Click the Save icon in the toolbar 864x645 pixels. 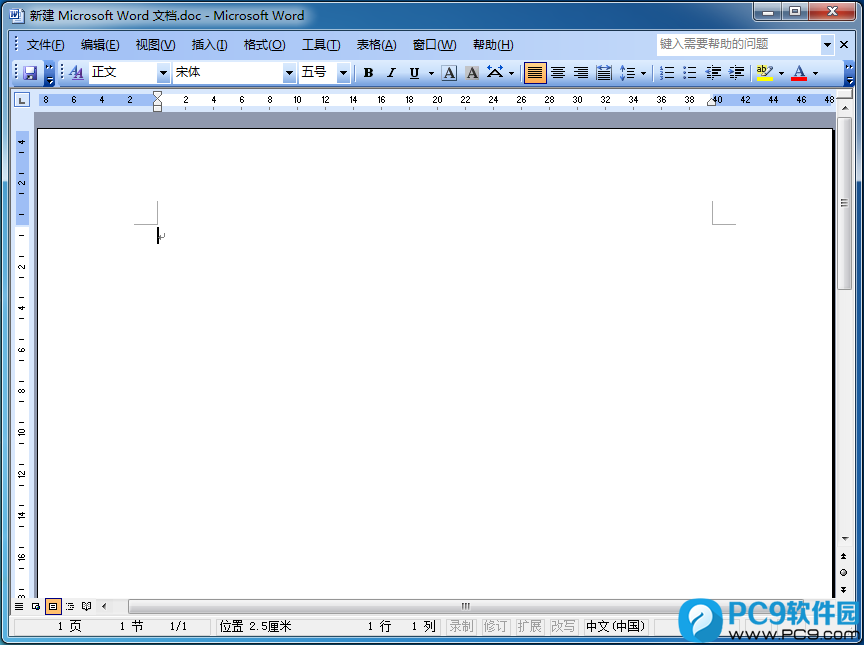pyautogui.click(x=30, y=73)
